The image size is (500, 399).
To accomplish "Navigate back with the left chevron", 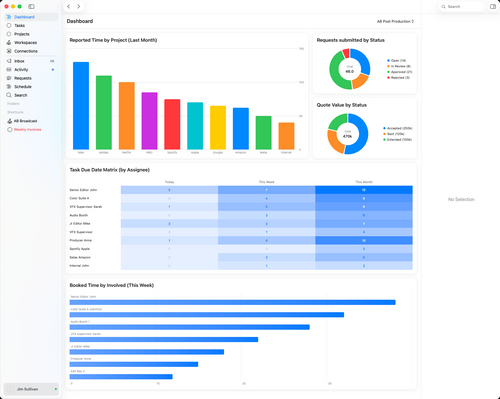I will click(x=69, y=6).
